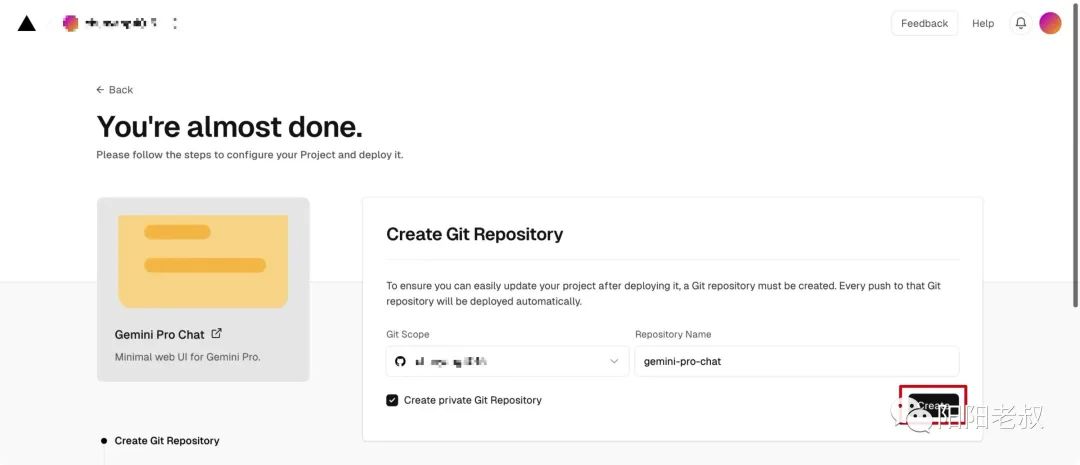The width and height of the screenshot is (1080, 465).
Task: Click the Feedback button
Action: point(924,23)
